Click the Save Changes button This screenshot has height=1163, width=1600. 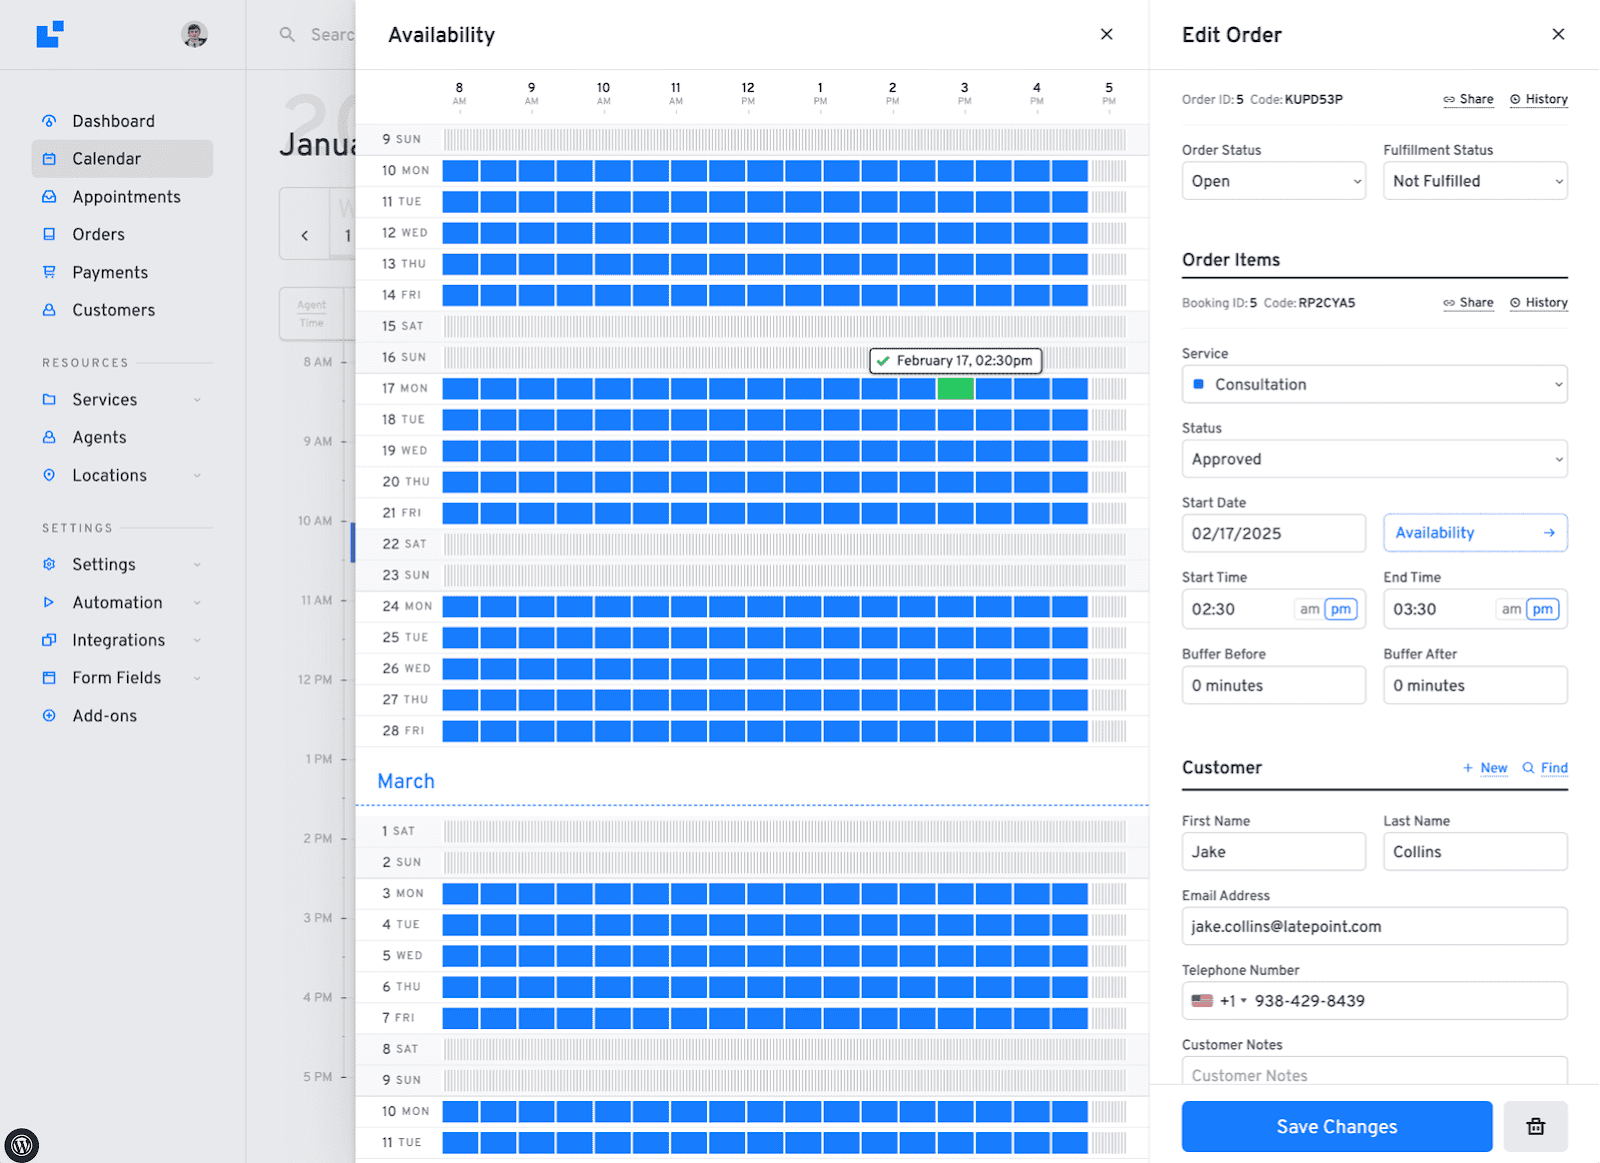pyautogui.click(x=1336, y=1126)
